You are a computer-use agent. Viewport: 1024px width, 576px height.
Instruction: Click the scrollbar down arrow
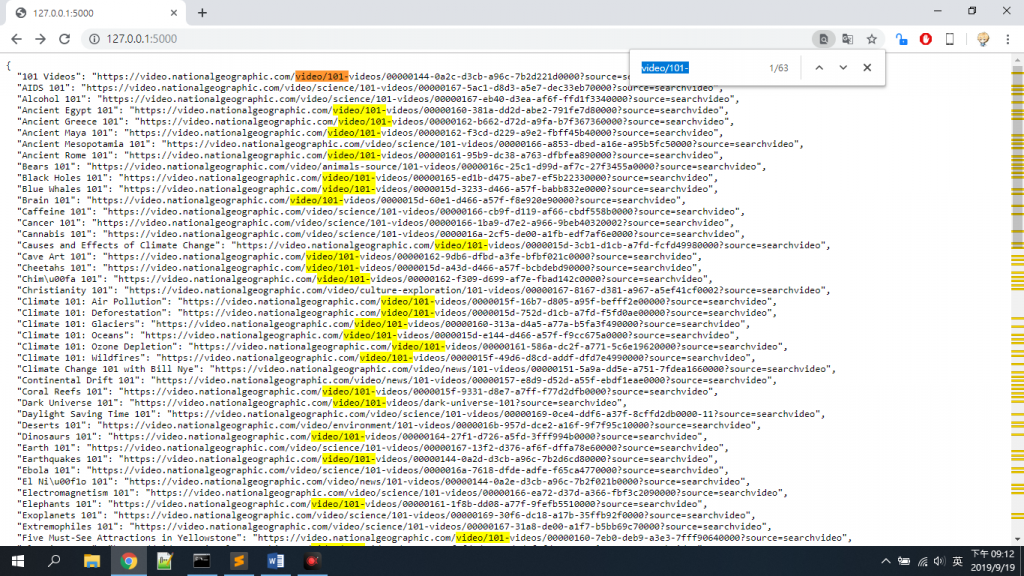point(1017,540)
